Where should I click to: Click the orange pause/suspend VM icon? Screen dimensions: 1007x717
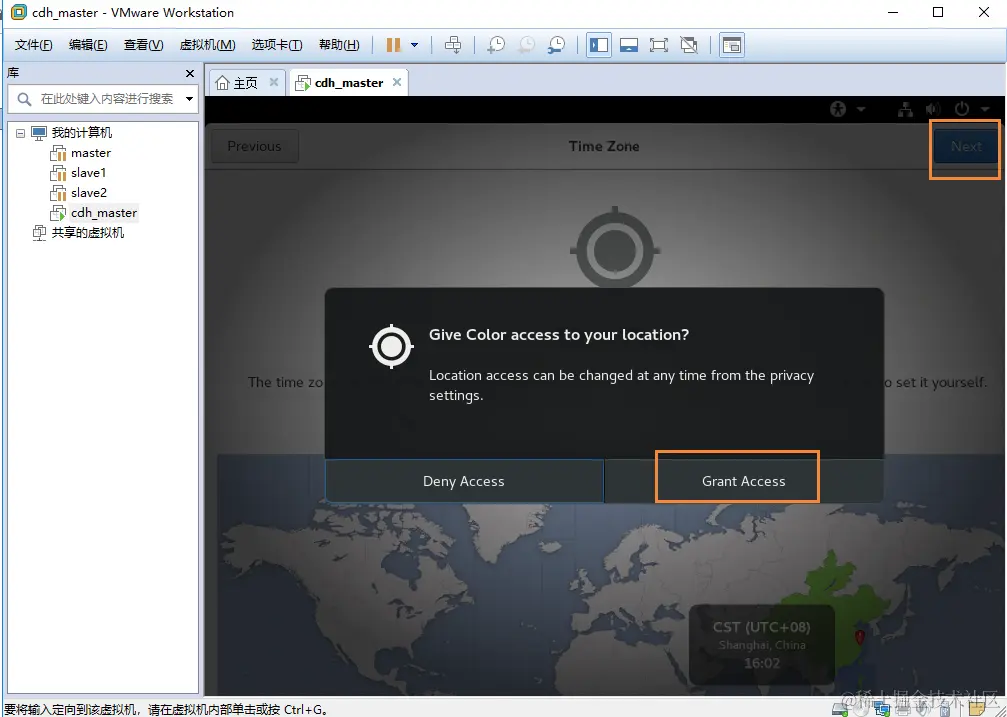click(394, 45)
